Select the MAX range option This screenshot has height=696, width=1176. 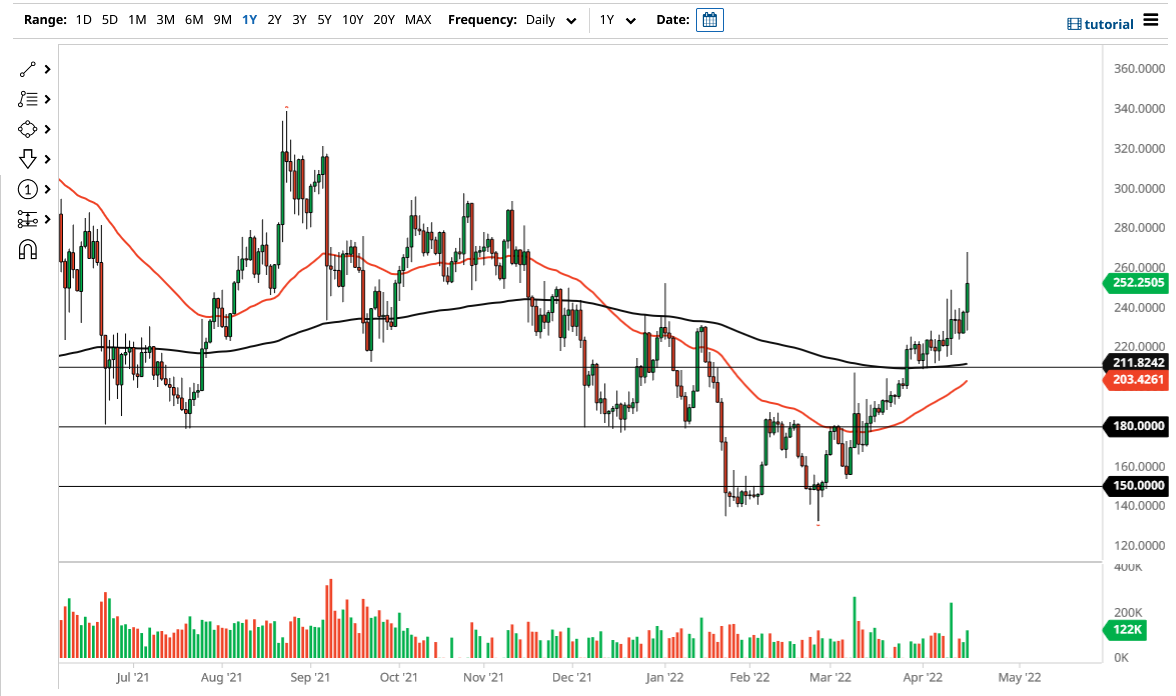click(418, 19)
